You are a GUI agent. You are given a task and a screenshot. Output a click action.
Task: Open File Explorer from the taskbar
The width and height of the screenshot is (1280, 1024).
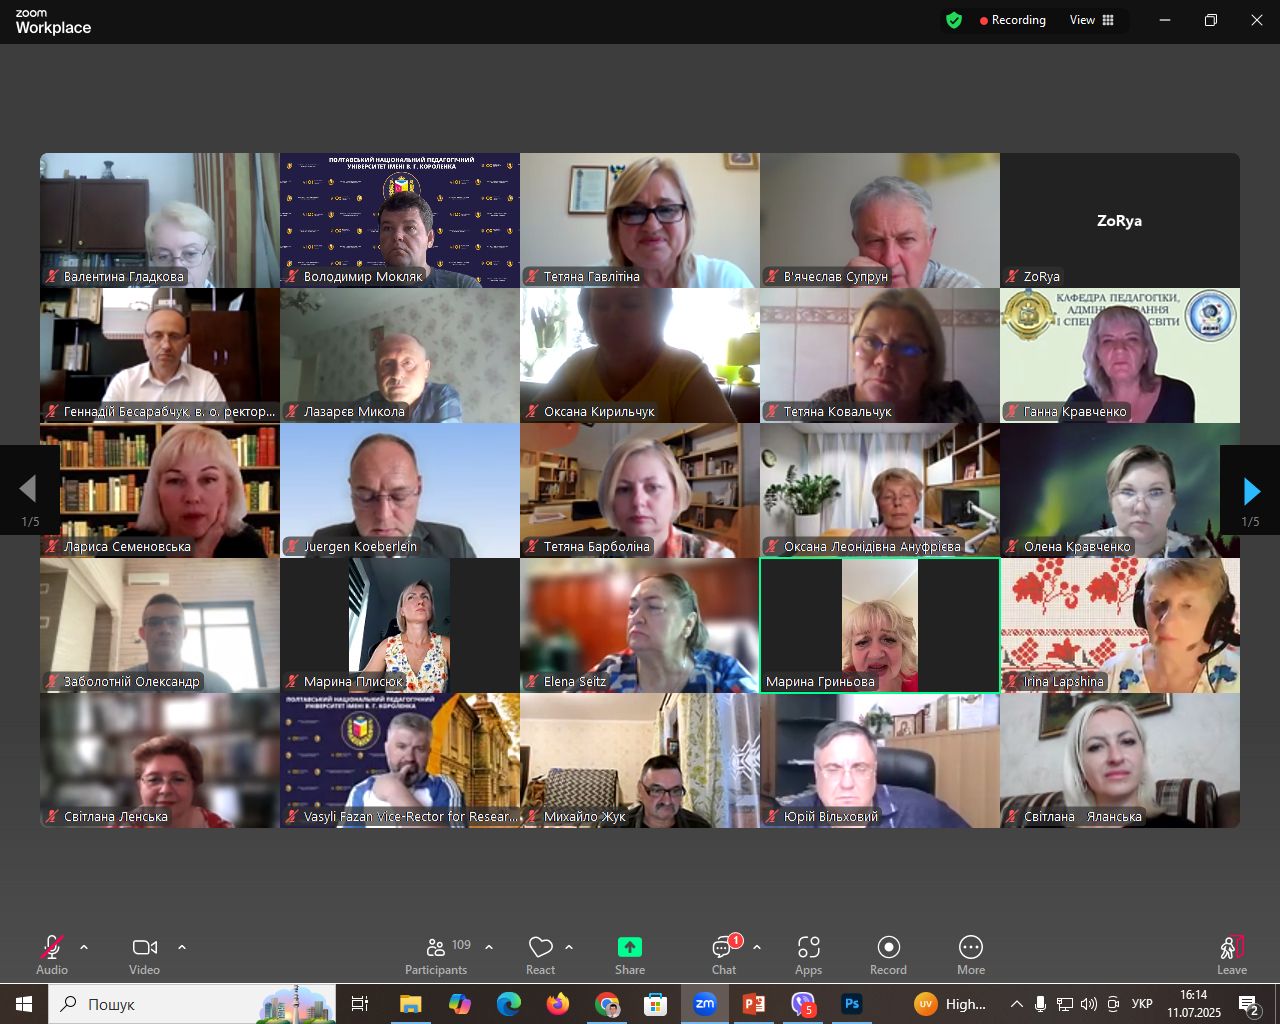(x=410, y=1004)
